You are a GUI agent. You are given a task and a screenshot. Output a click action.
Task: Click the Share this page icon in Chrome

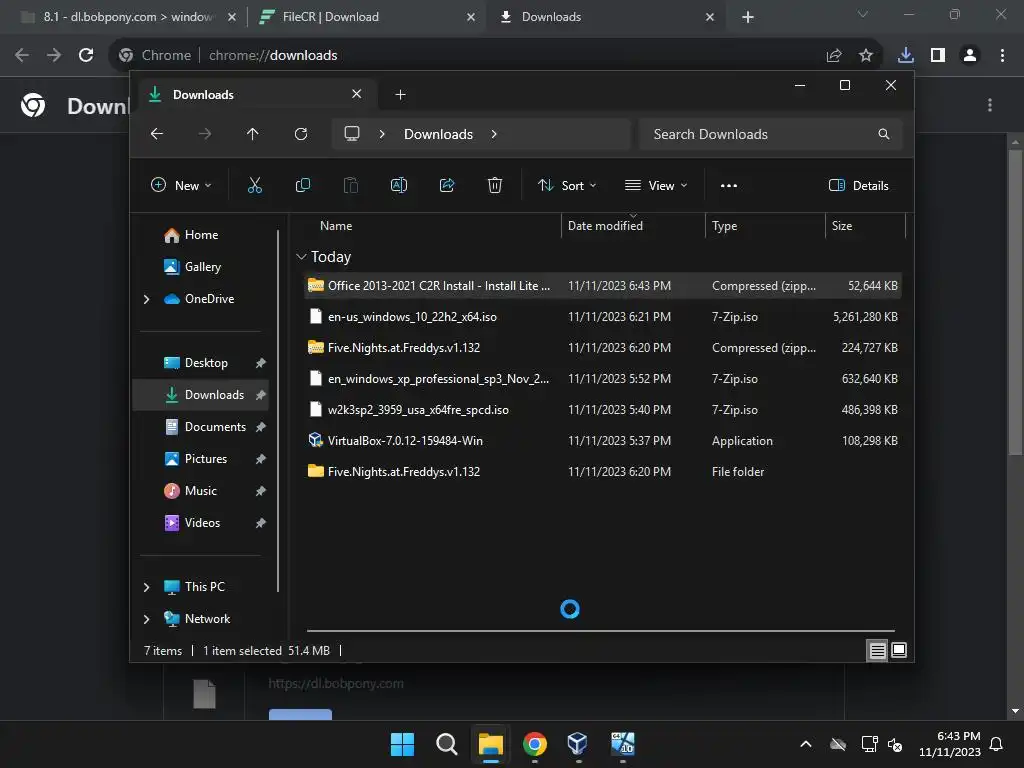(x=834, y=55)
